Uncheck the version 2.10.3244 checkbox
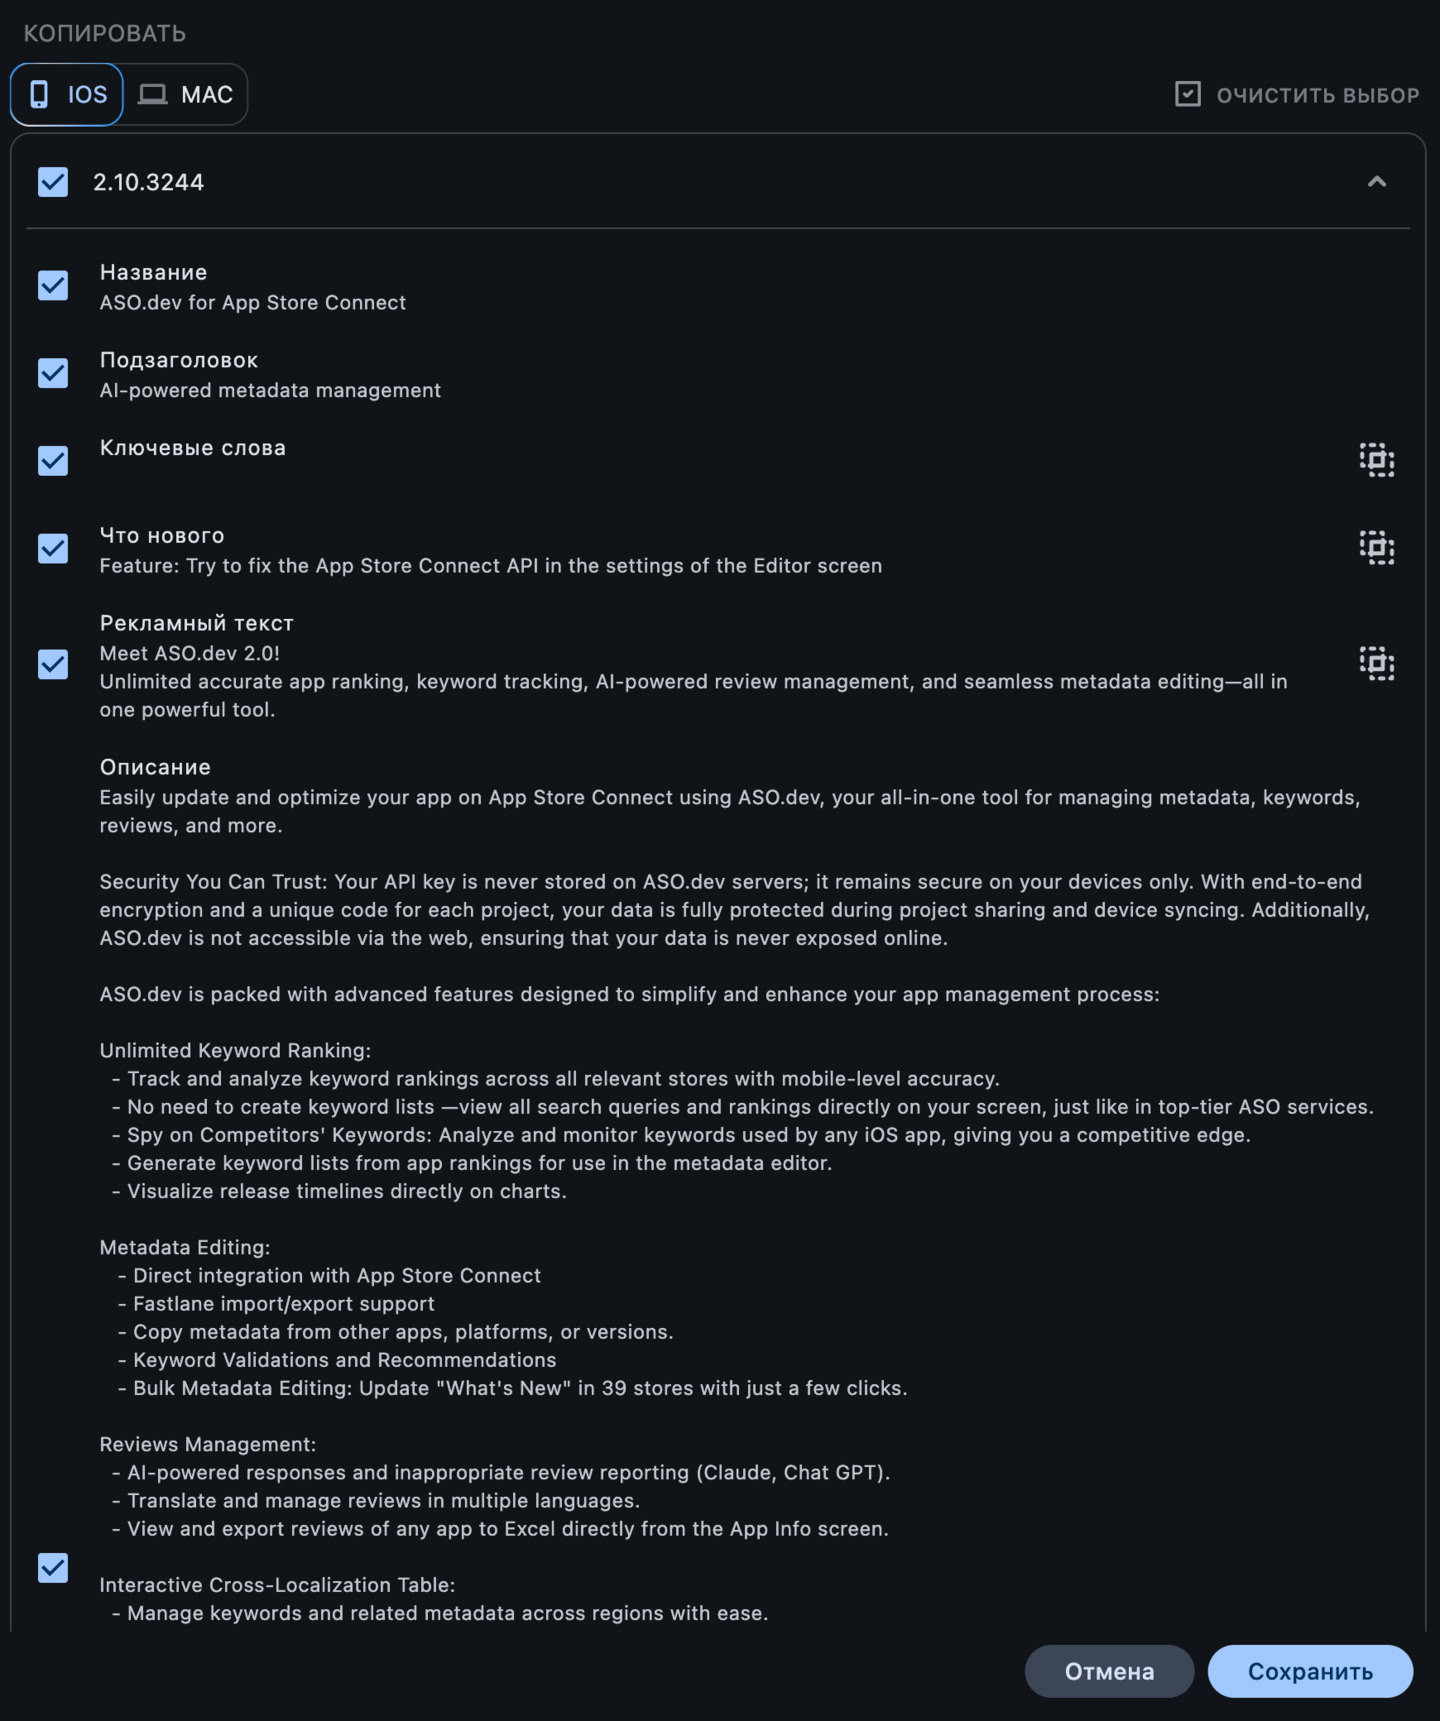This screenshot has width=1440, height=1721. [x=53, y=182]
